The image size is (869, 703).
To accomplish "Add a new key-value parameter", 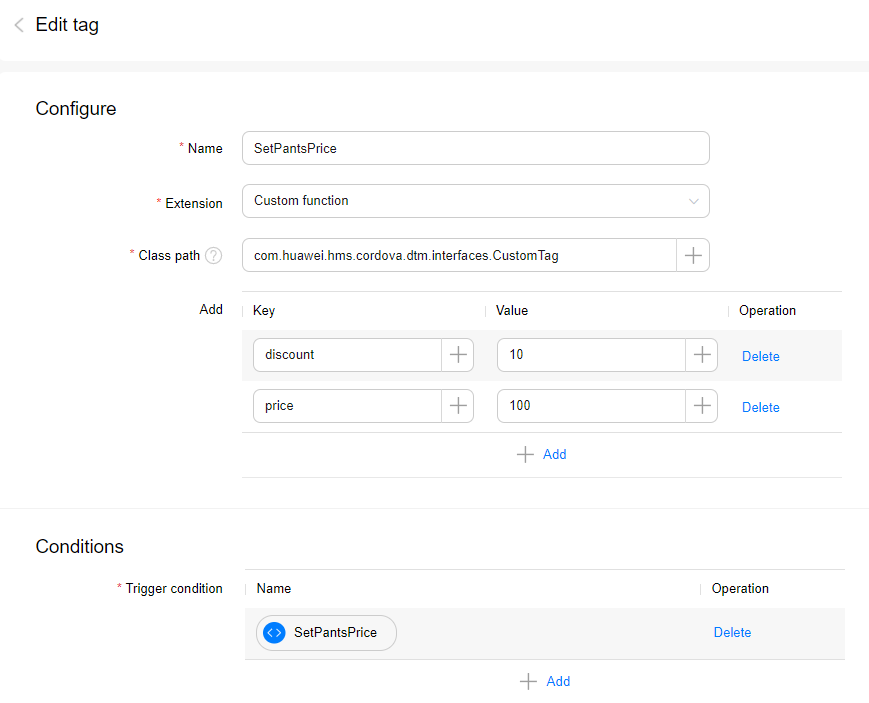I will pyautogui.click(x=542, y=454).
